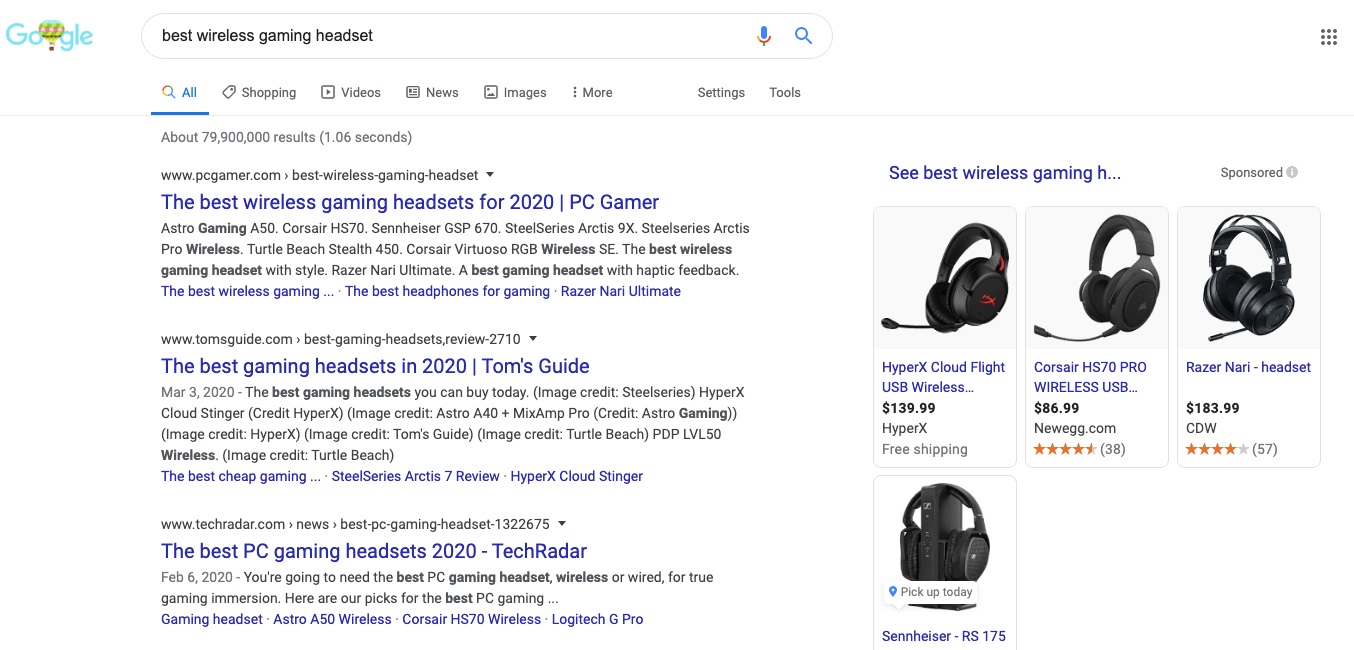Switch to the News tab
Image resolution: width=1354 pixels, height=650 pixels.
(x=432, y=92)
